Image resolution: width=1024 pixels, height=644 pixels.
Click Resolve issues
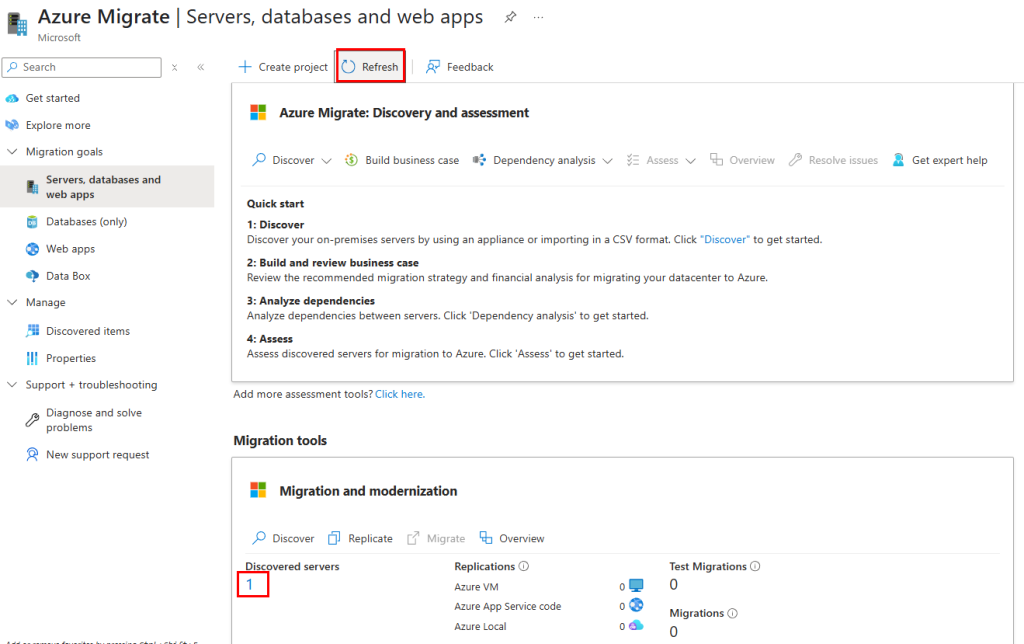pos(833,160)
